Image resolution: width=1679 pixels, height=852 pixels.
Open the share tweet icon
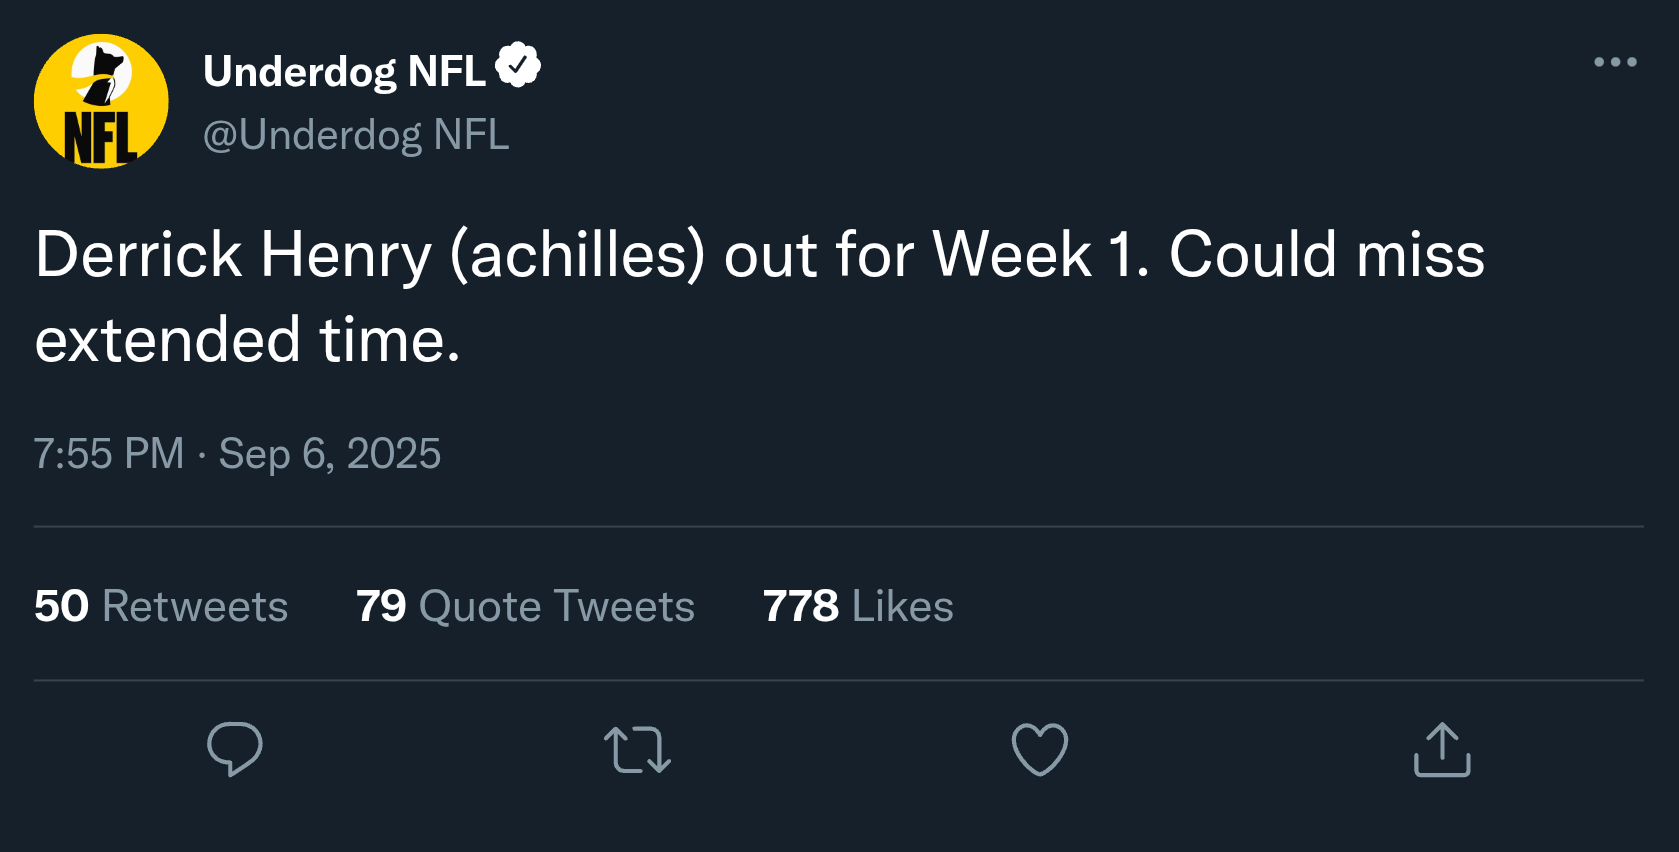point(1442,749)
